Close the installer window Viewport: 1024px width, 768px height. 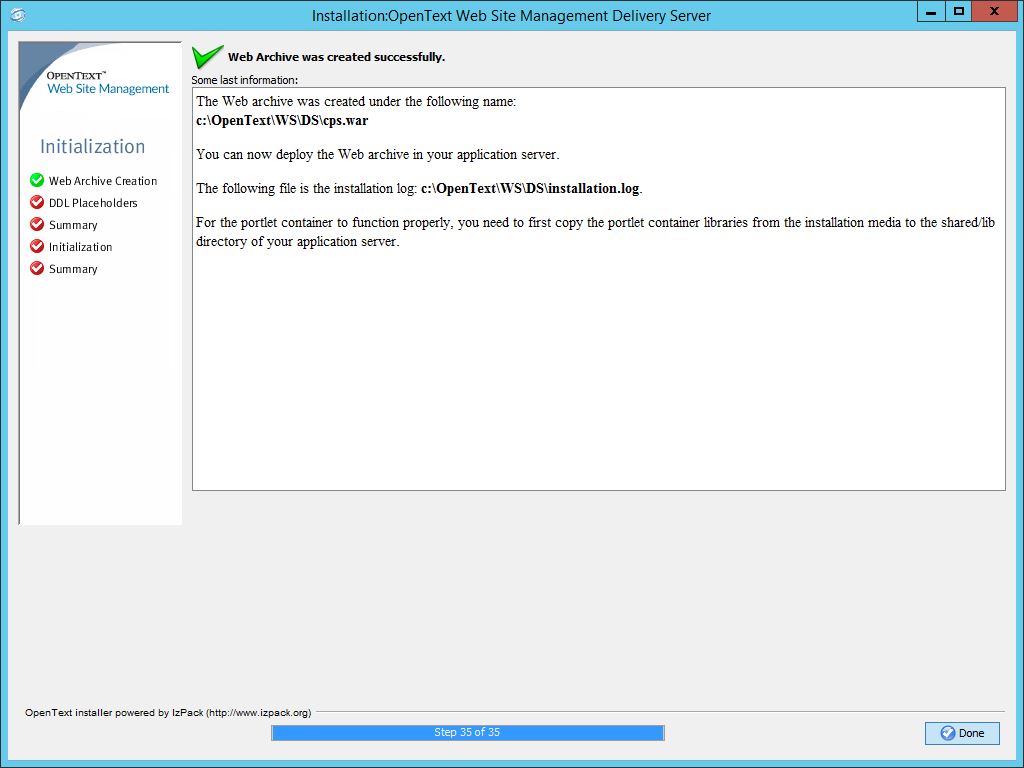(994, 11)
